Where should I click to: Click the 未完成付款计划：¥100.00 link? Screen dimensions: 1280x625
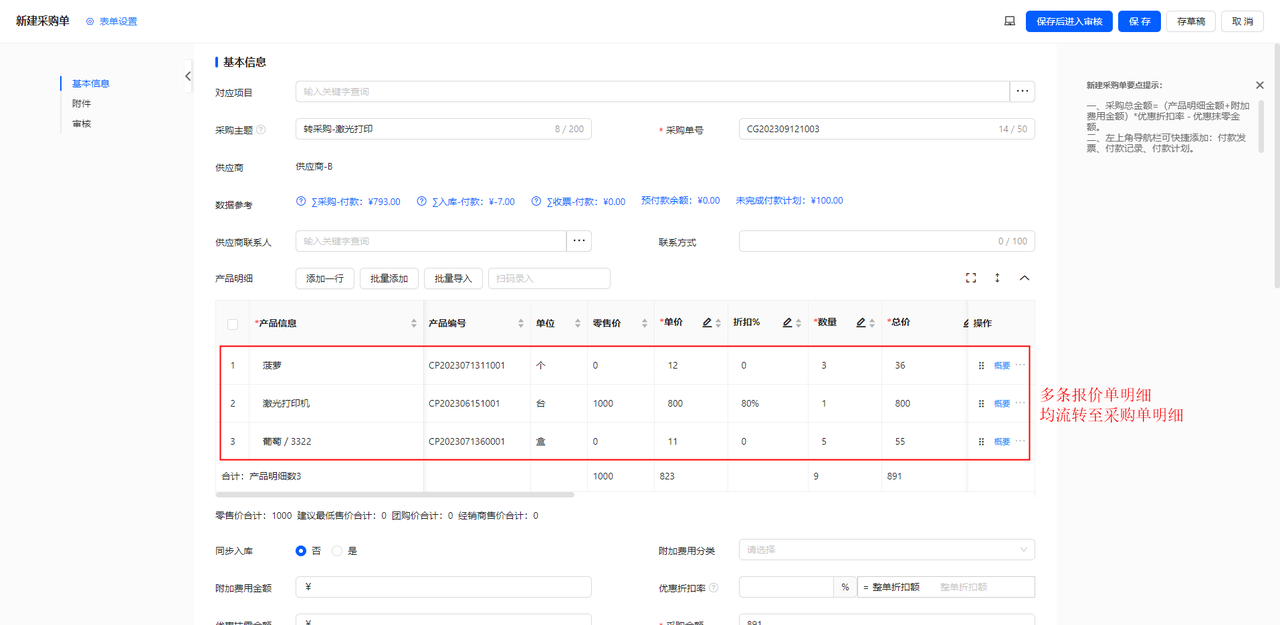tap(789, 200)
